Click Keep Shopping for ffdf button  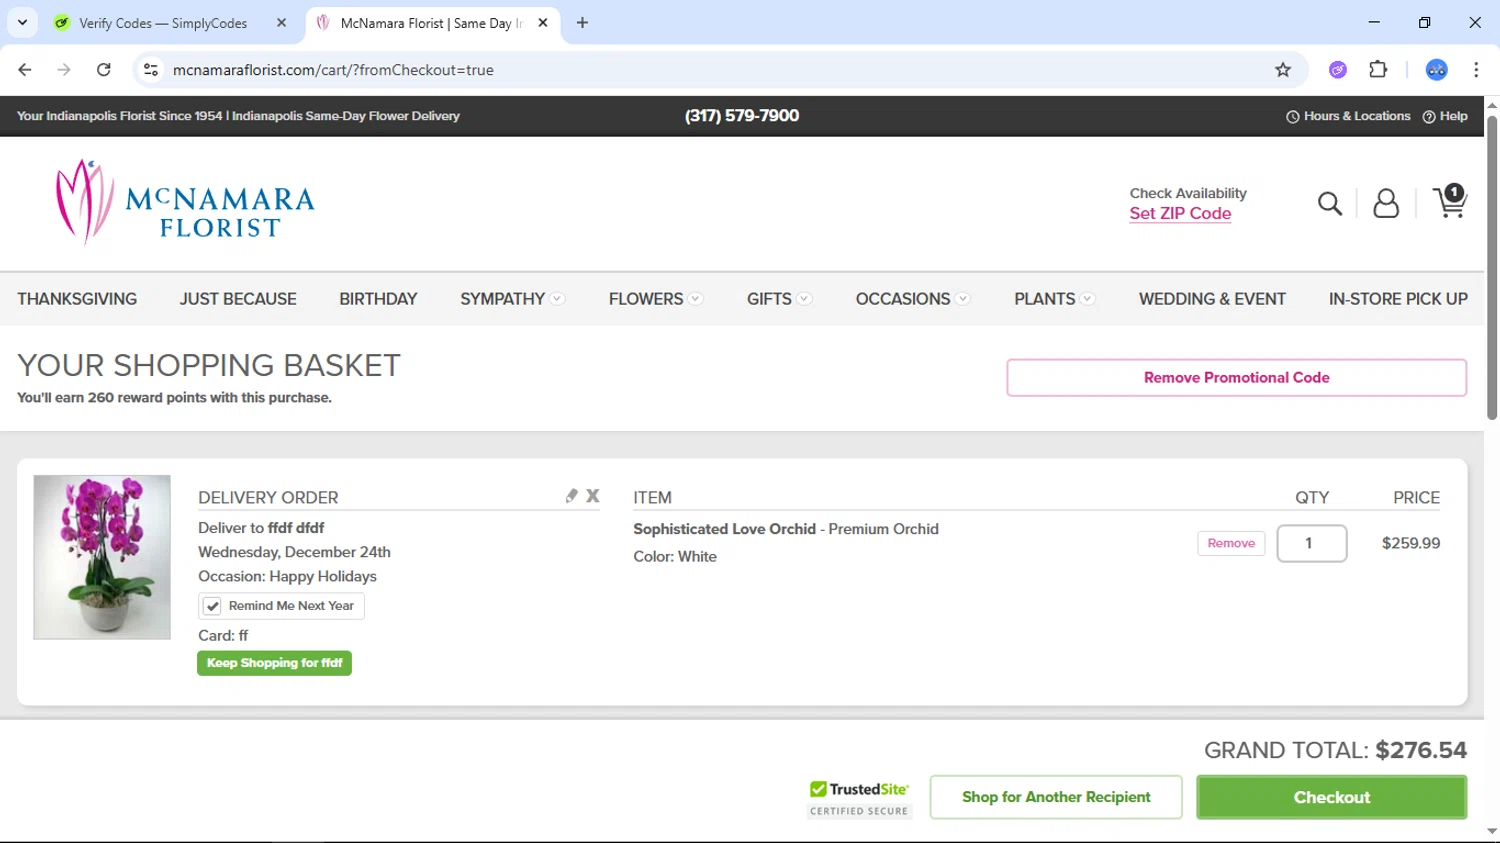[274, 663]
